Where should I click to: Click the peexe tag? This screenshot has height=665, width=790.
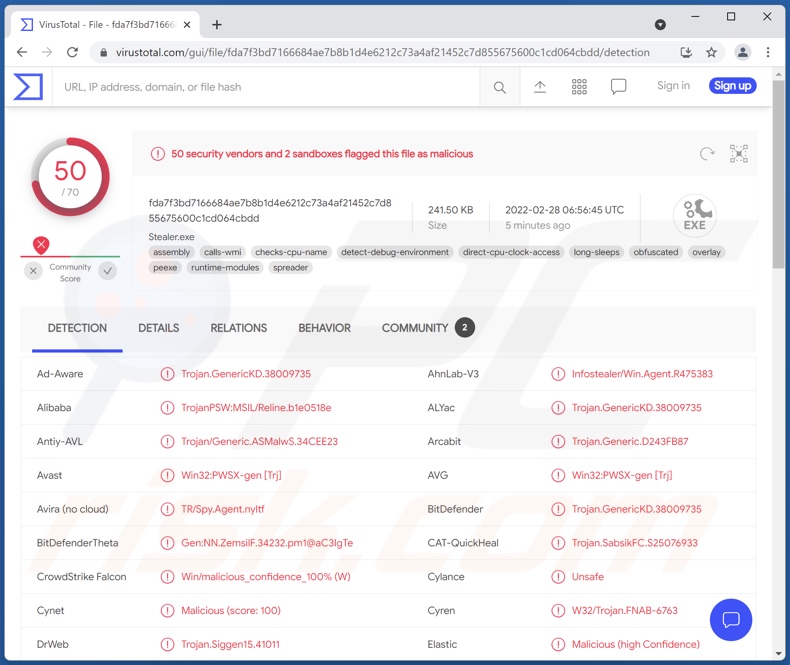tap(165, 268)
